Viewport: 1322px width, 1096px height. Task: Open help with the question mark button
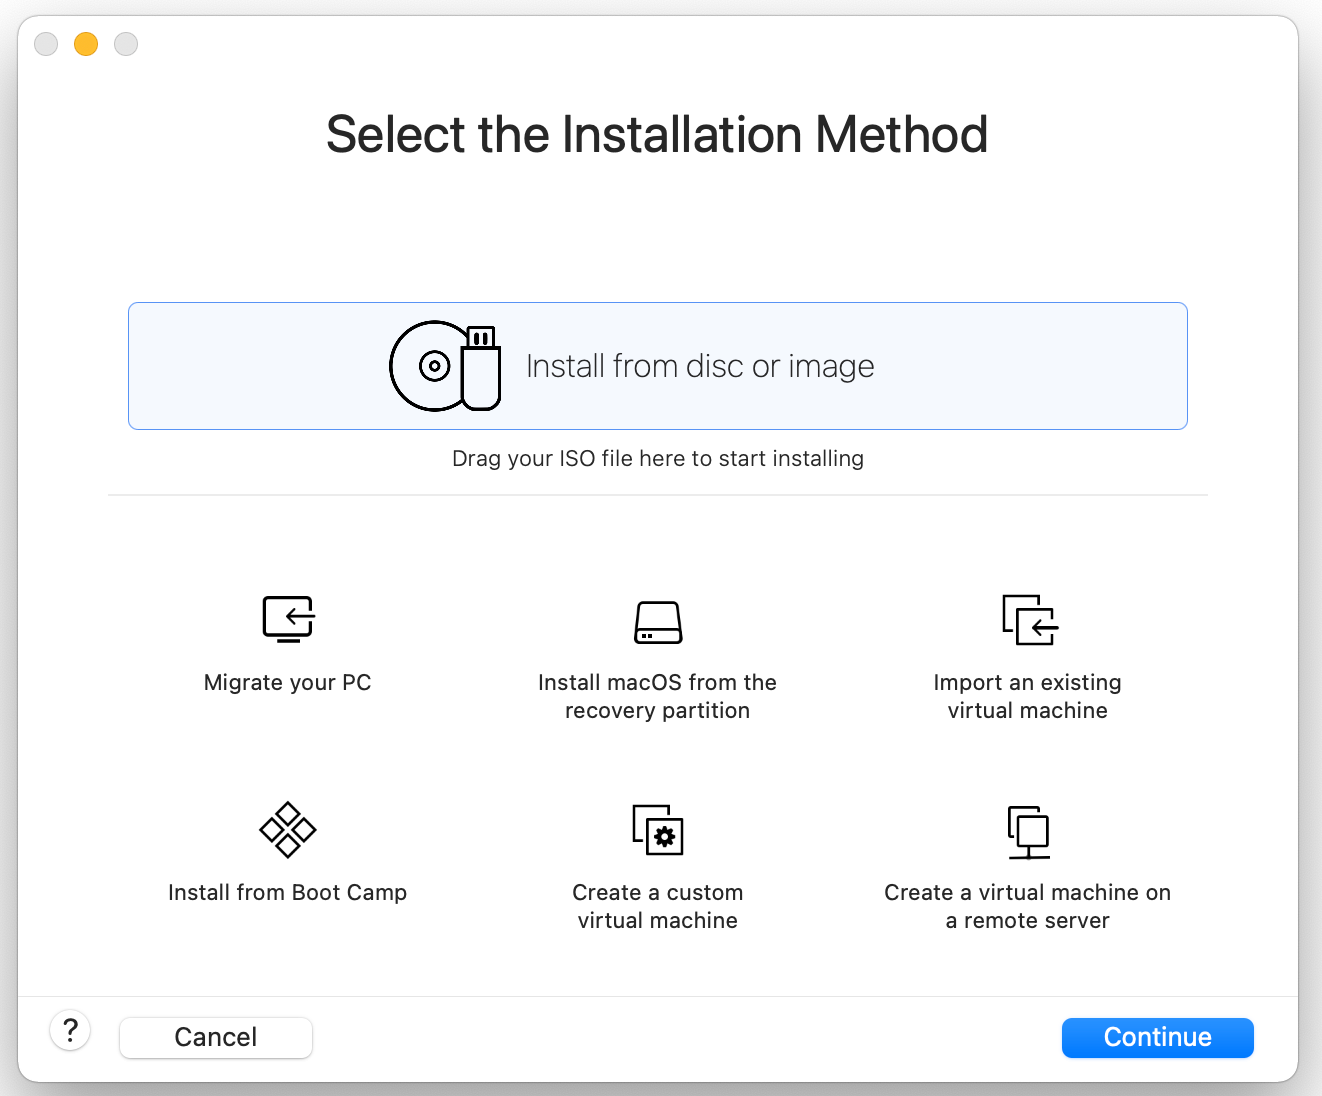coord(70,1030)
